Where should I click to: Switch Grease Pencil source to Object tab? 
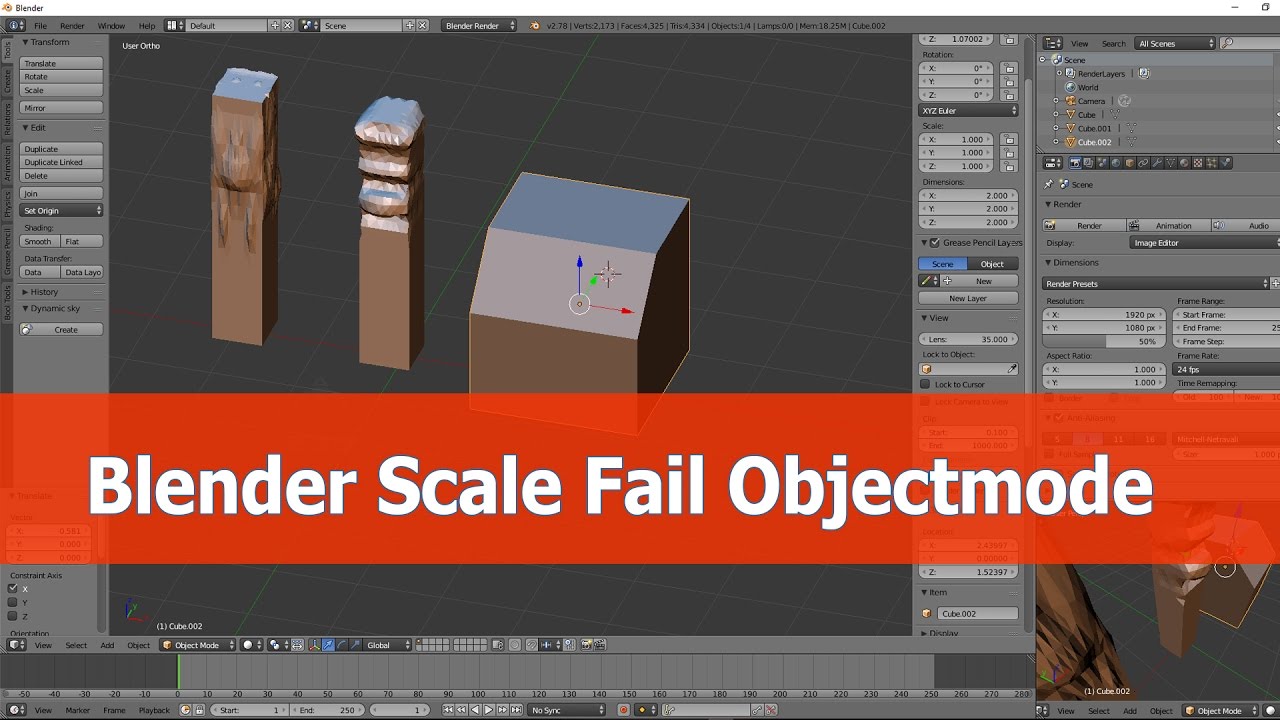click(x=992, y=264)
